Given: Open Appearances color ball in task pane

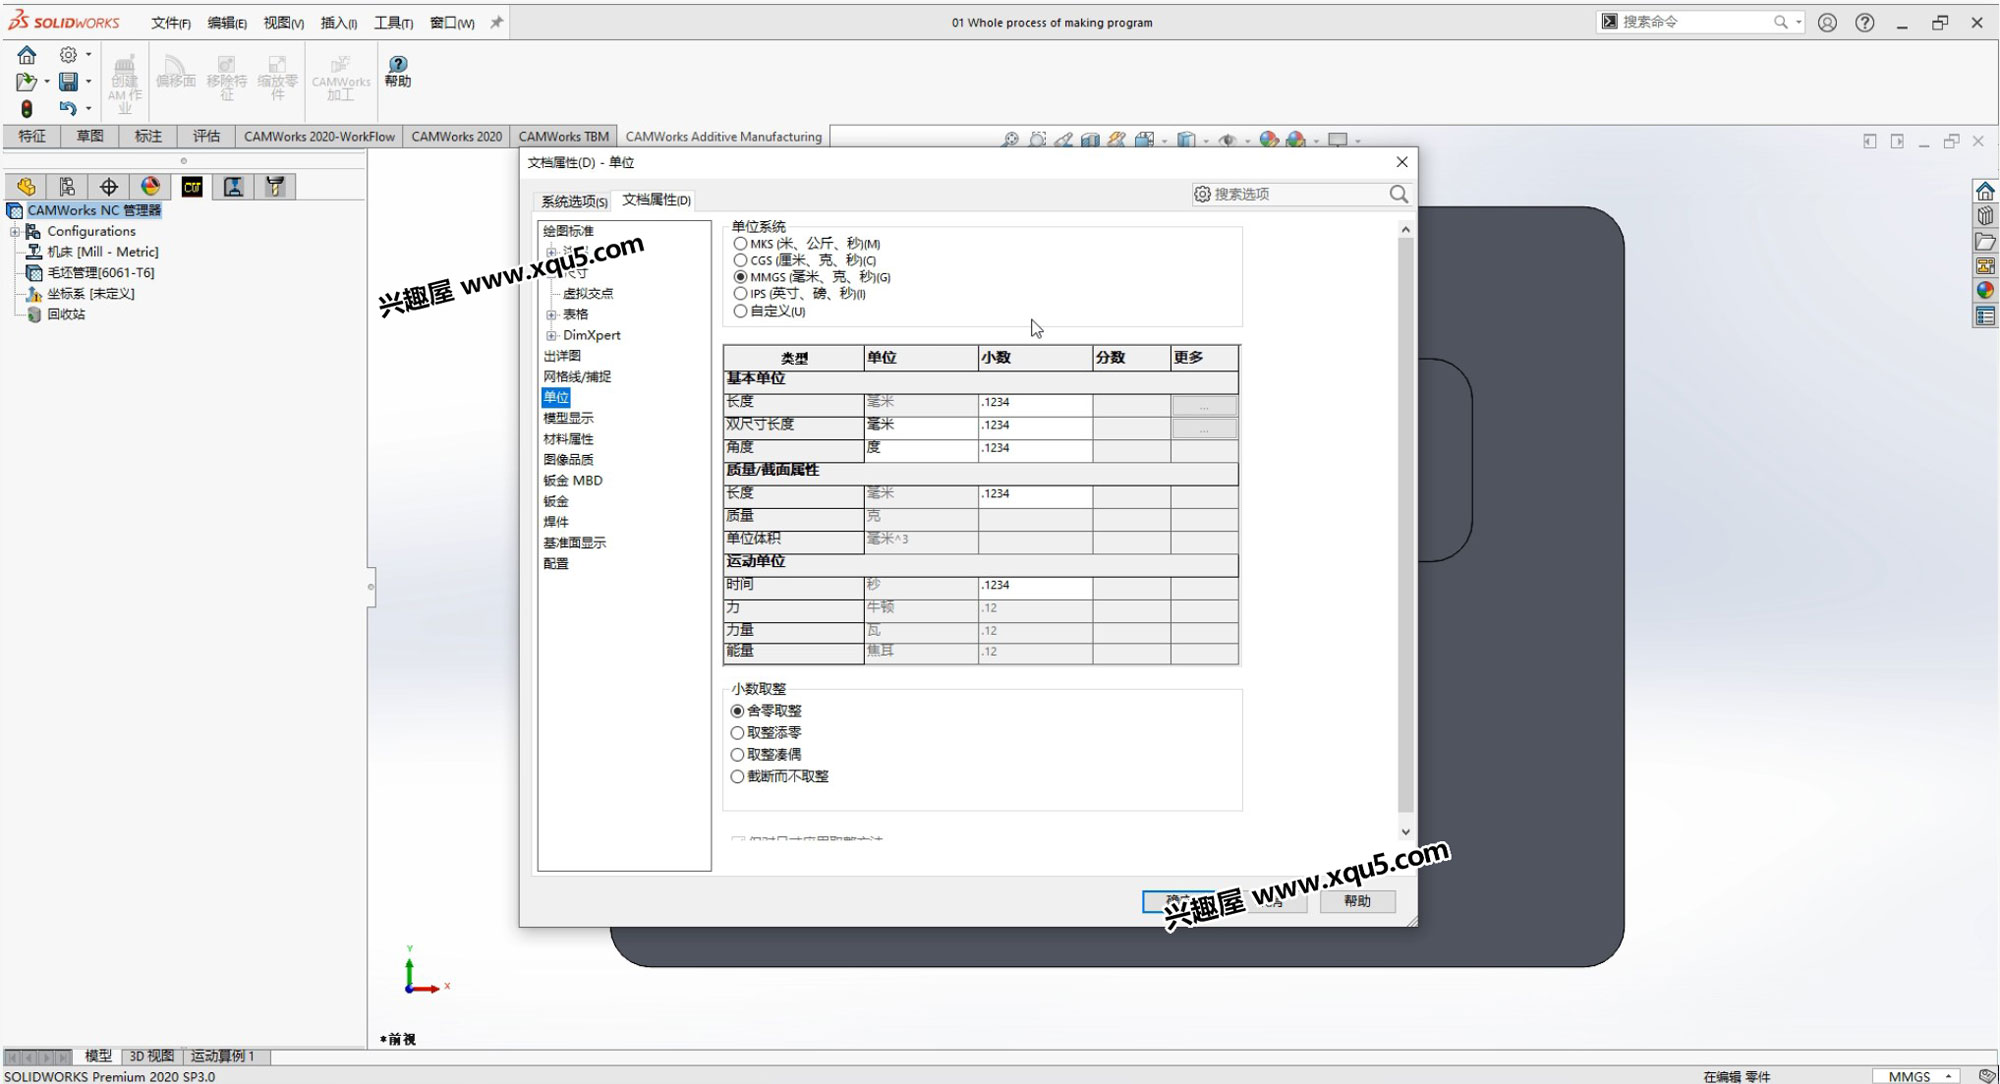Looking at the screenshot, I should (x=1985, y=291).
